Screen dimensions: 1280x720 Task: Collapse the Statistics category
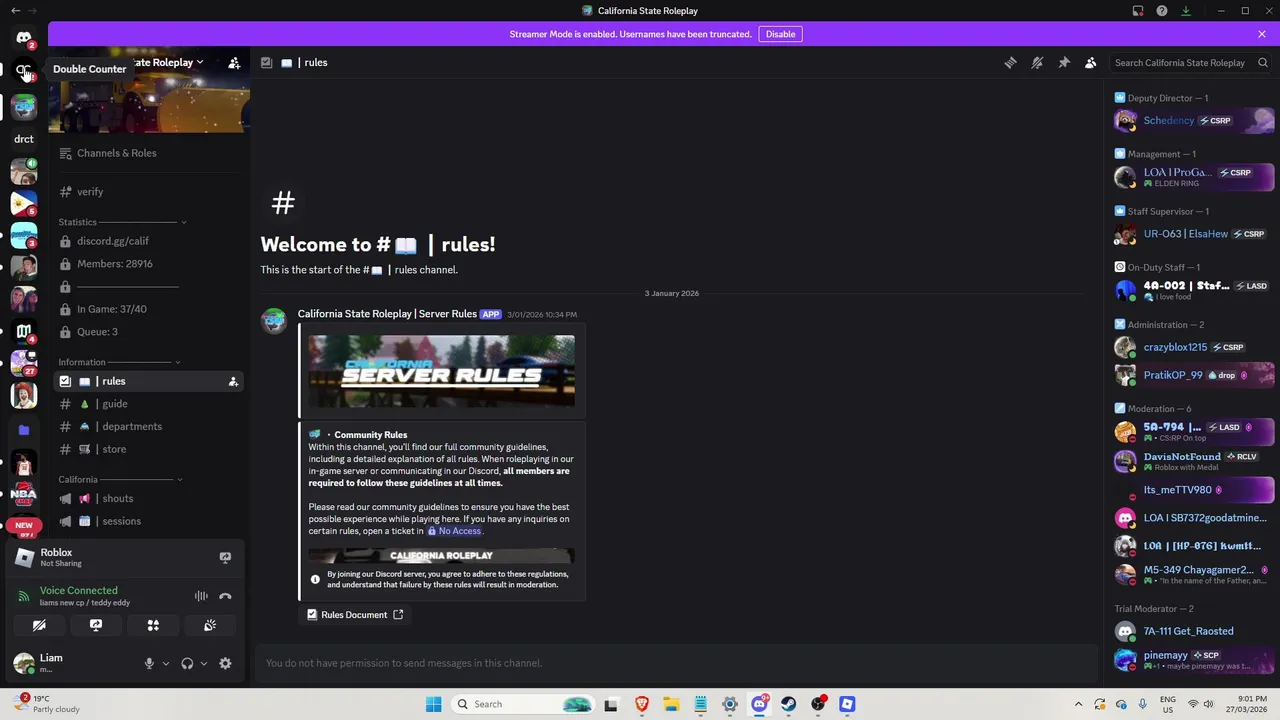click(x=122, y=222)
